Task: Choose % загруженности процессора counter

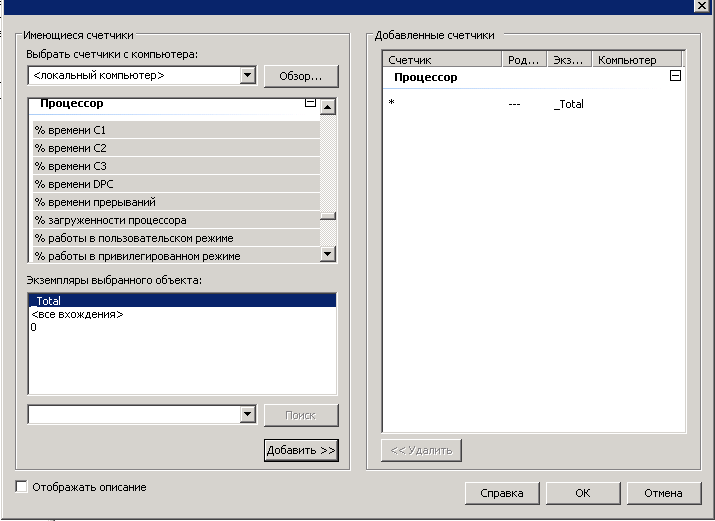Action: pos(110,220)
